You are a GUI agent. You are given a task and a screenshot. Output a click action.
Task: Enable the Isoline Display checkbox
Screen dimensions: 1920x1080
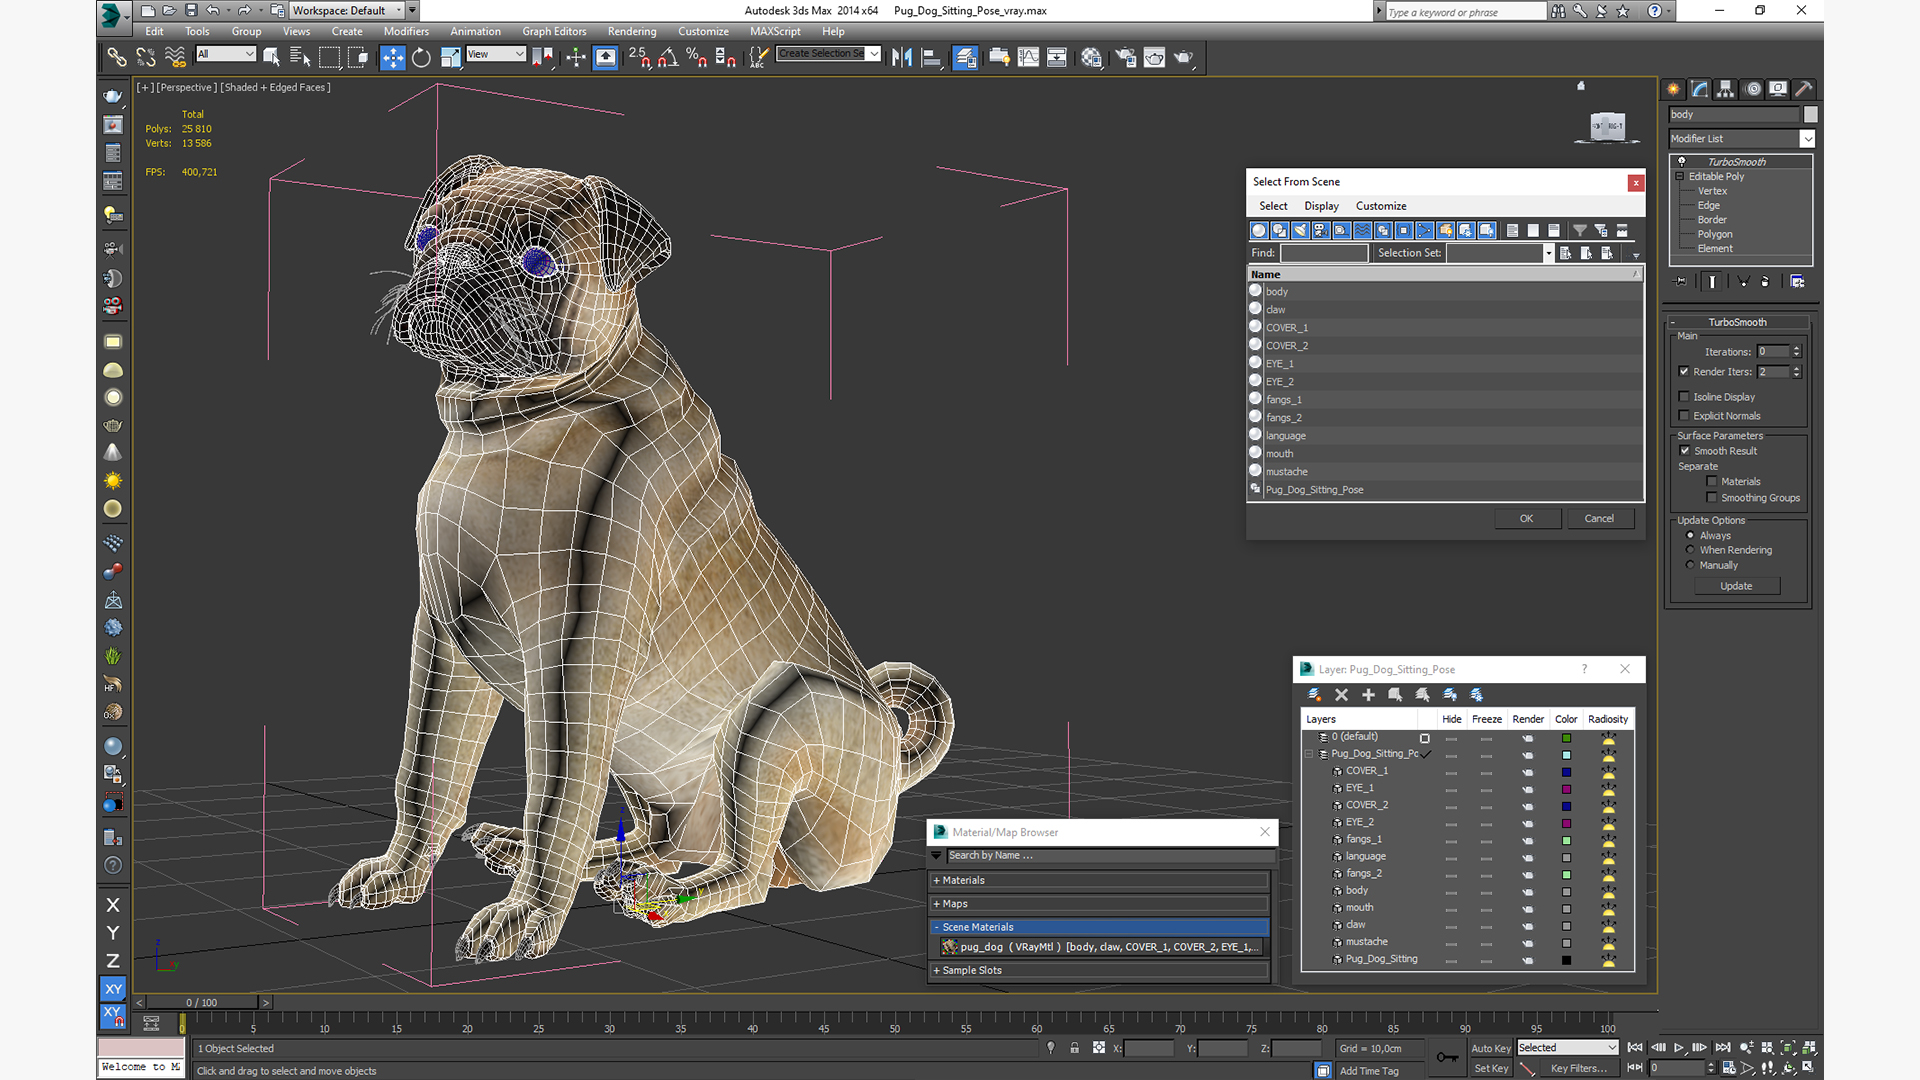pos(1684,397)
